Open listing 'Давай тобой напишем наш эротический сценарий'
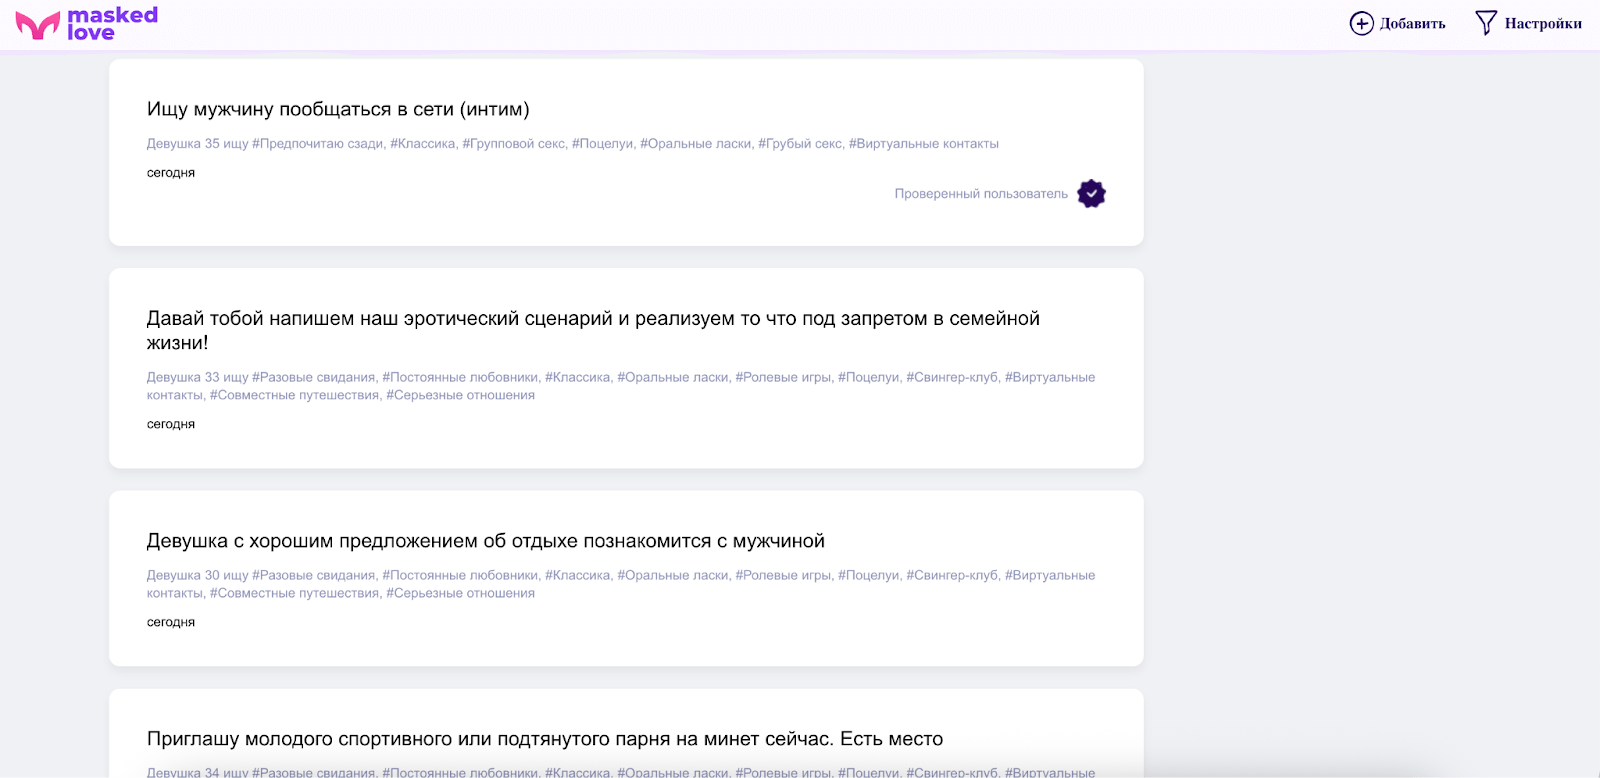1600x778 pixels. [593, 330]
